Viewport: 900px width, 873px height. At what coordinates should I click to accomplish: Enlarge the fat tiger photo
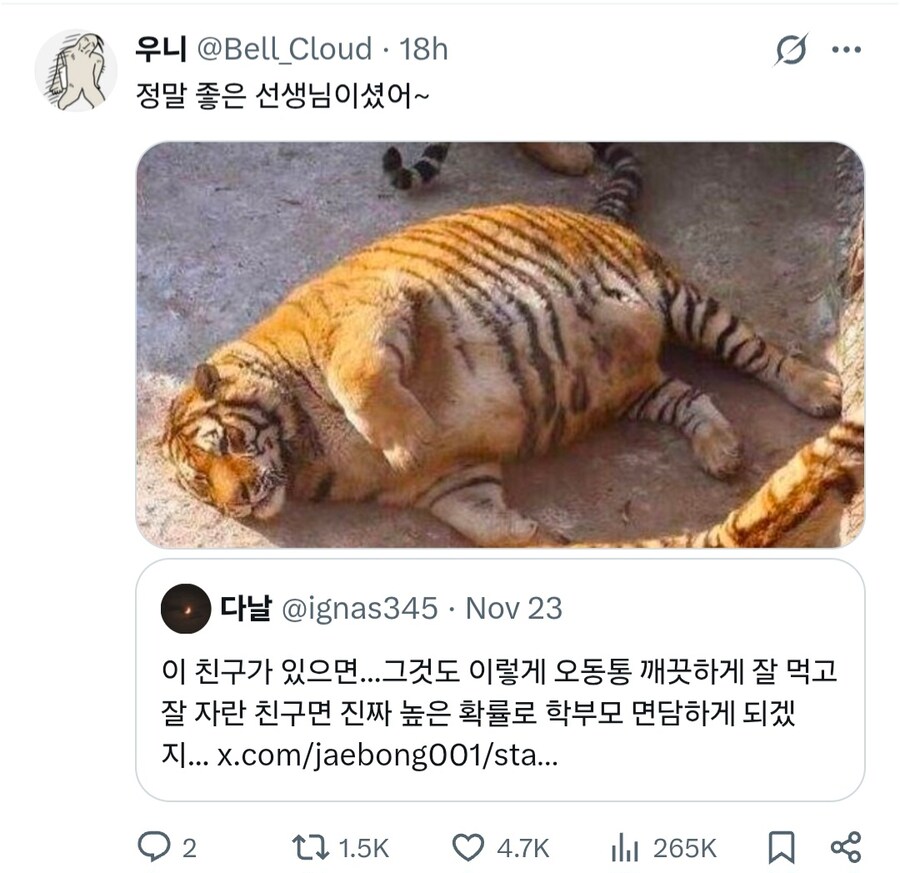point(499,344)
